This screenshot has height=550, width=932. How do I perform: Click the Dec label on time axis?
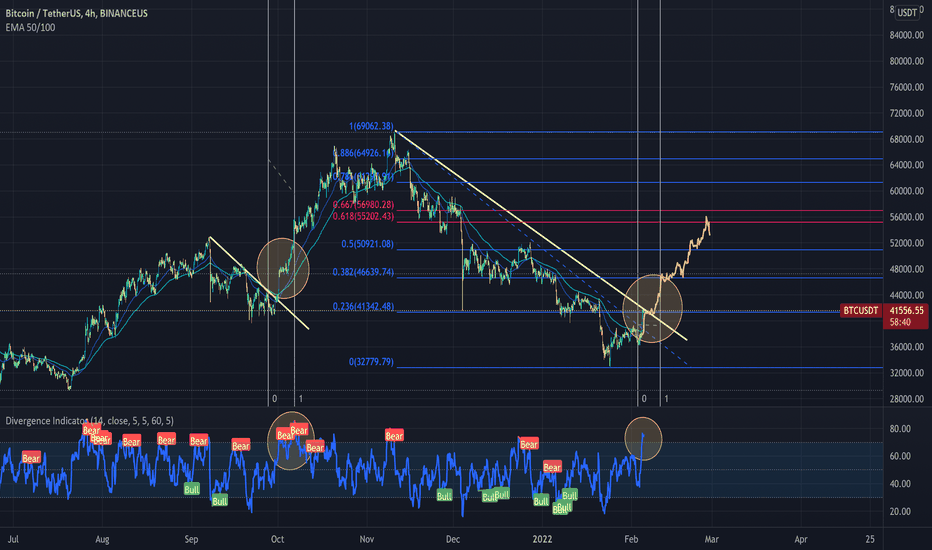(x=453, y=539)
